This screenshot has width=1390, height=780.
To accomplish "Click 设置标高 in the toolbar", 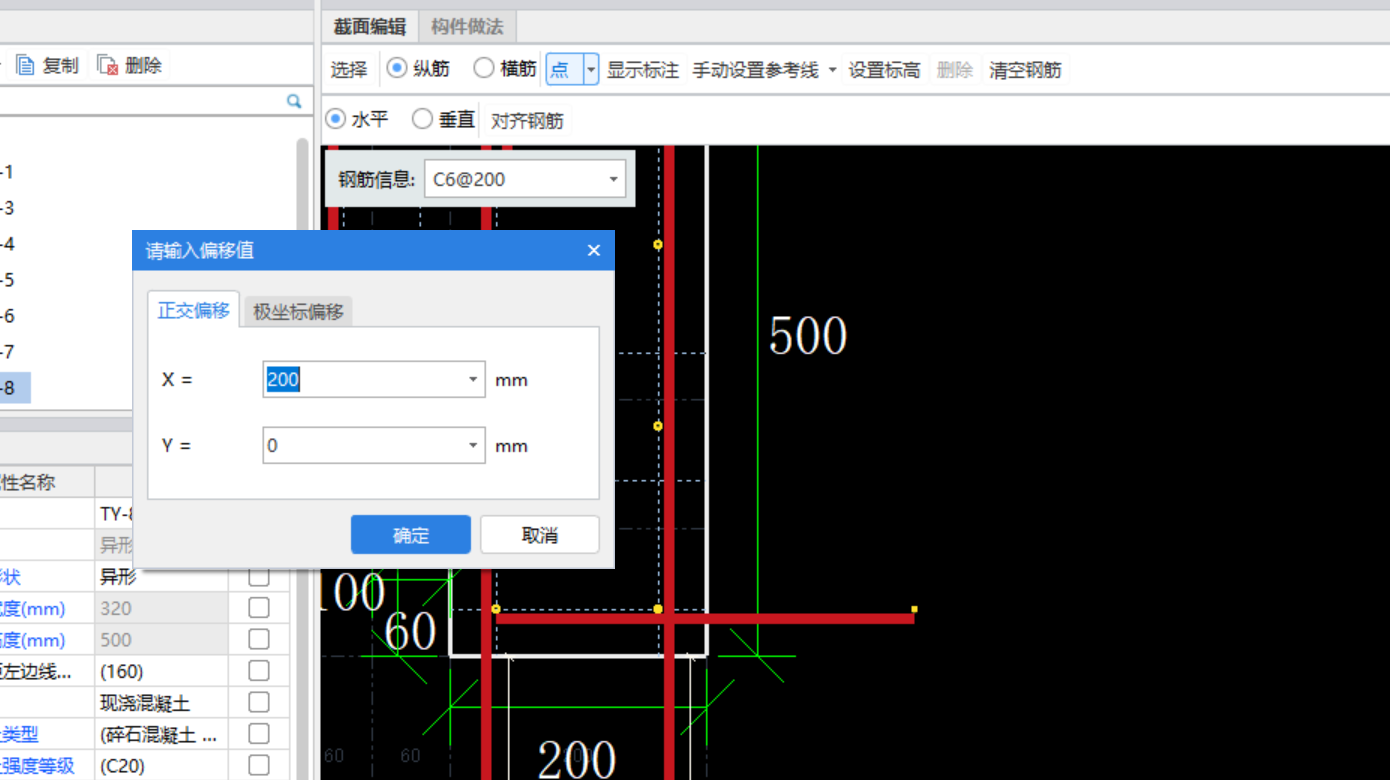I will pos(885,70).
